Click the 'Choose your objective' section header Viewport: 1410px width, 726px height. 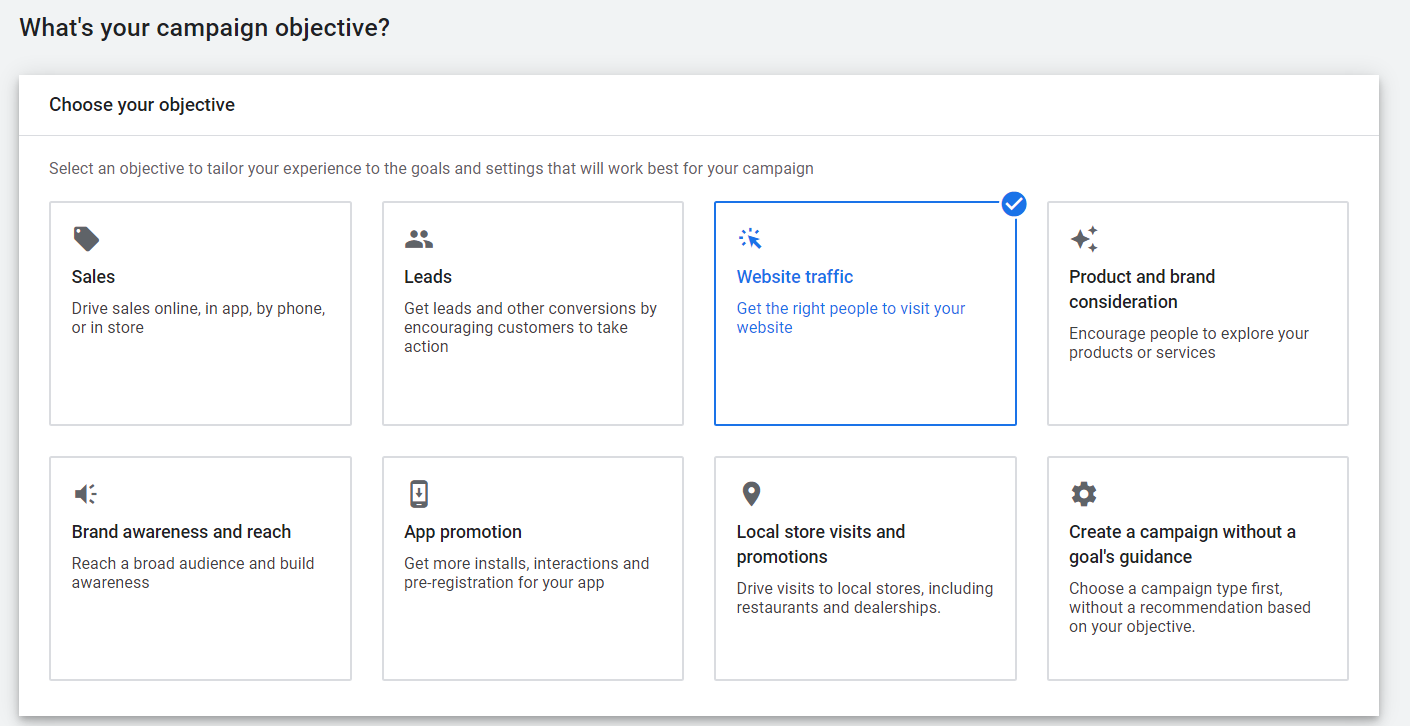(142, 105)
